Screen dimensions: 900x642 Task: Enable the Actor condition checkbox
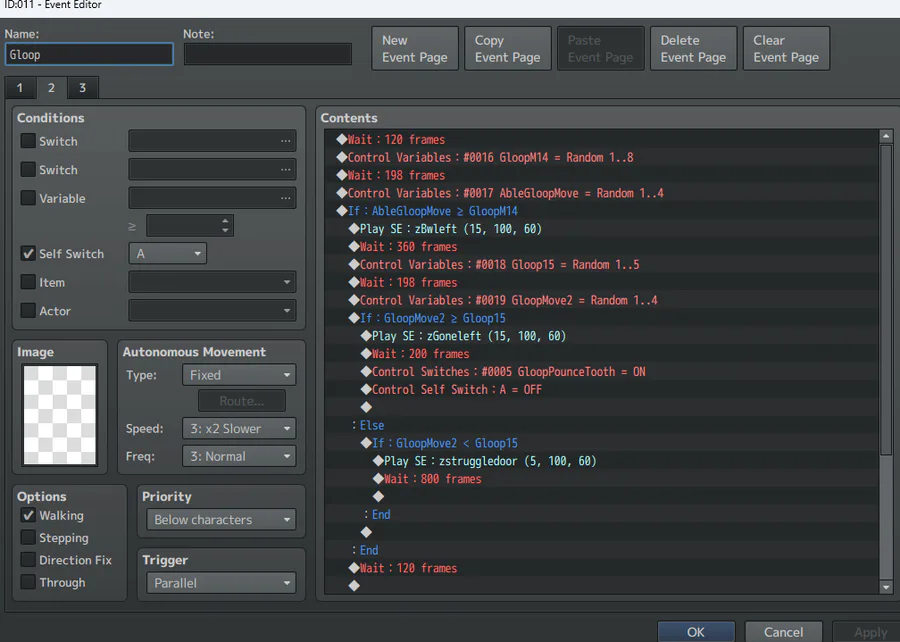(28, 310)
